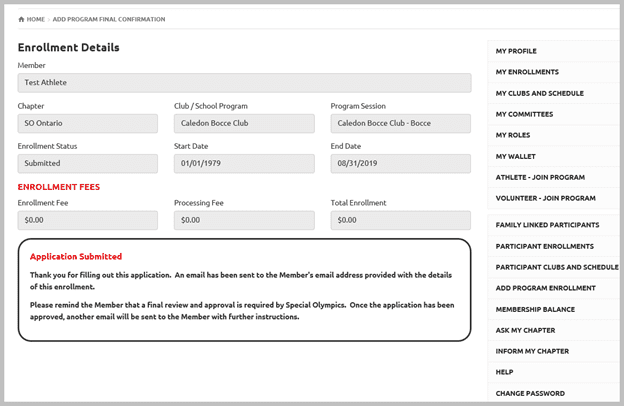Click the Processing Fee field
The height and width of the screenshot is (406, 624).
[244, 221]
